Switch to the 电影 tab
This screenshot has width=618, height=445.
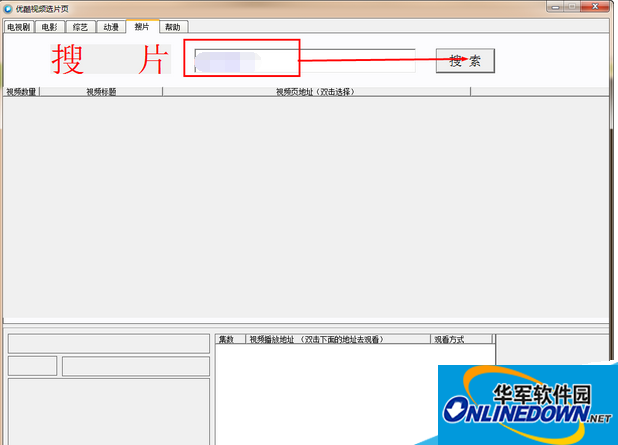50,27
